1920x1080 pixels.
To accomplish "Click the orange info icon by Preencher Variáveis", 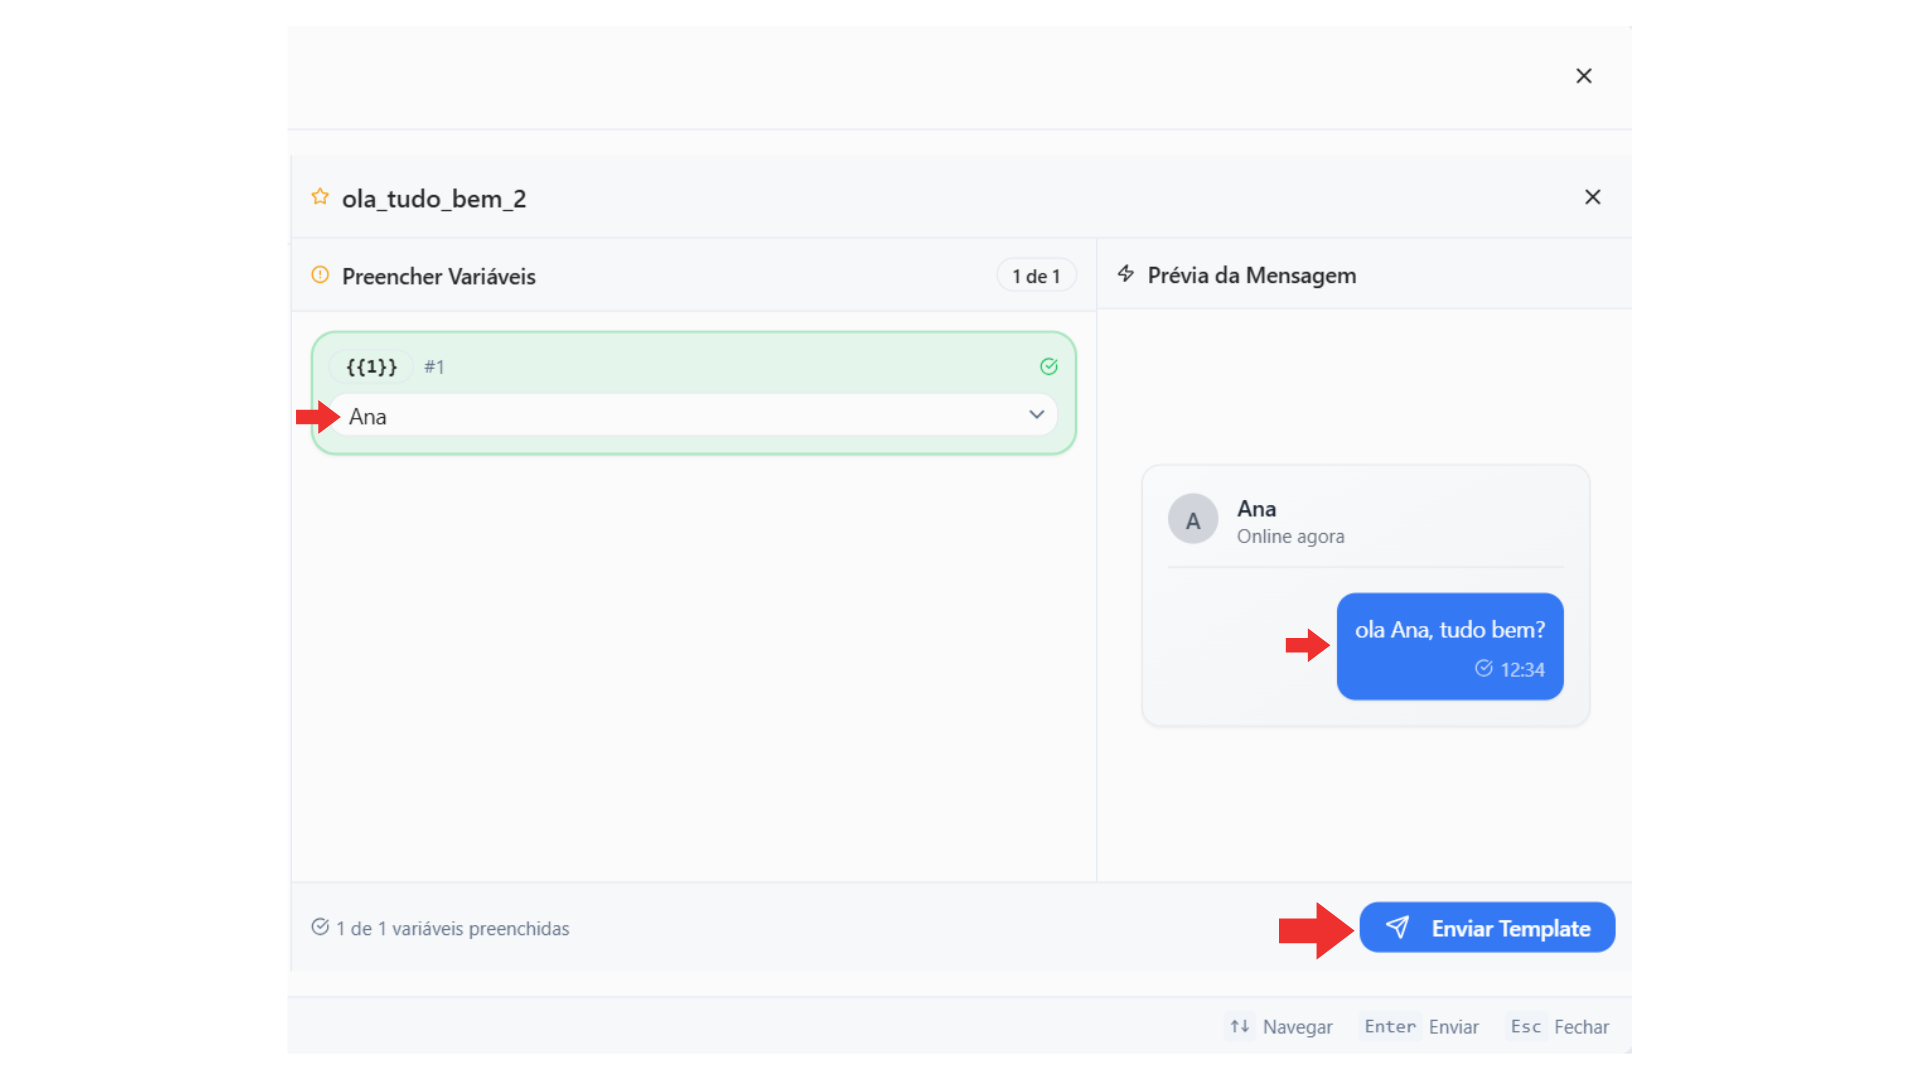I will click(320, 275).
